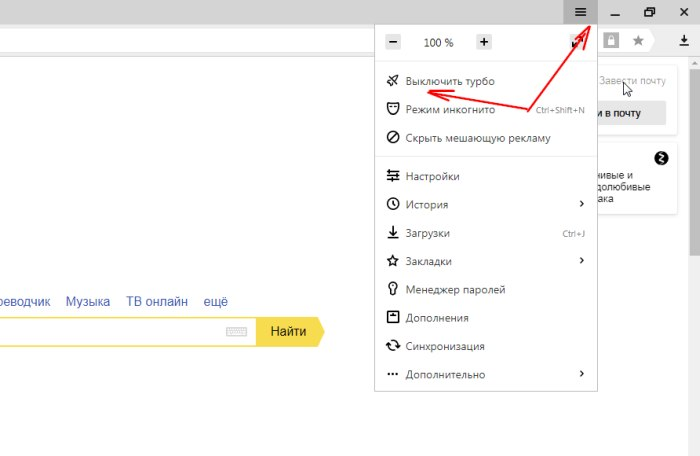Click the bookmark star icon in address bar
The width and height of the screenshot is (700, 456).
coord(638,40)
